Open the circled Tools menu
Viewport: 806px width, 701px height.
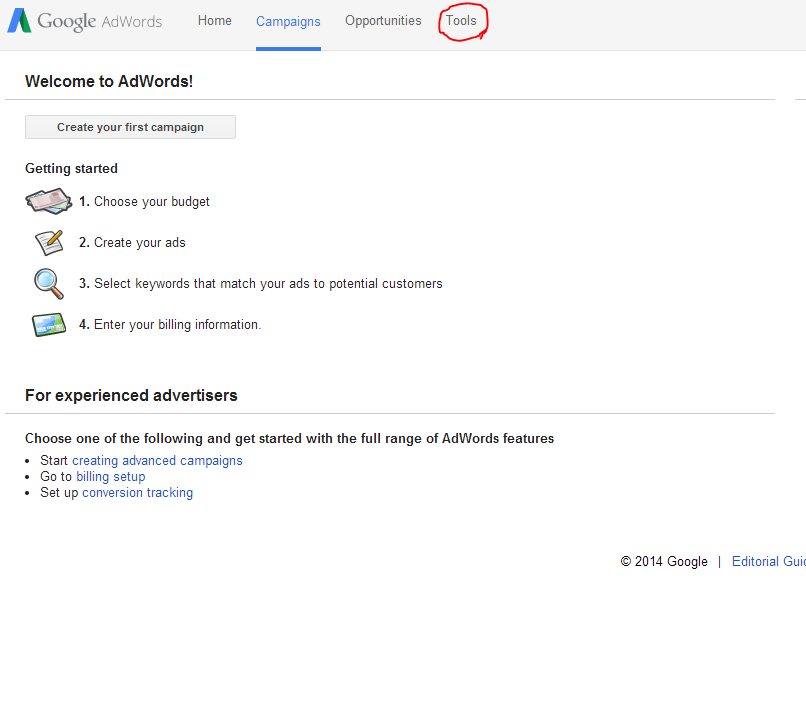click(x=461, y=21)
